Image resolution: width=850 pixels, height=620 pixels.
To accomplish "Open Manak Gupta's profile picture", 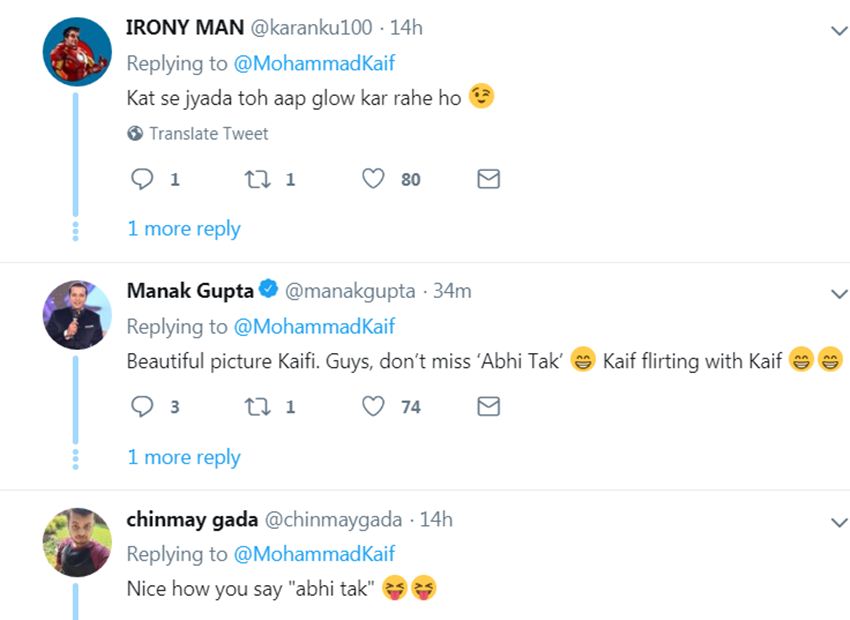I will (x=76, y=314).
